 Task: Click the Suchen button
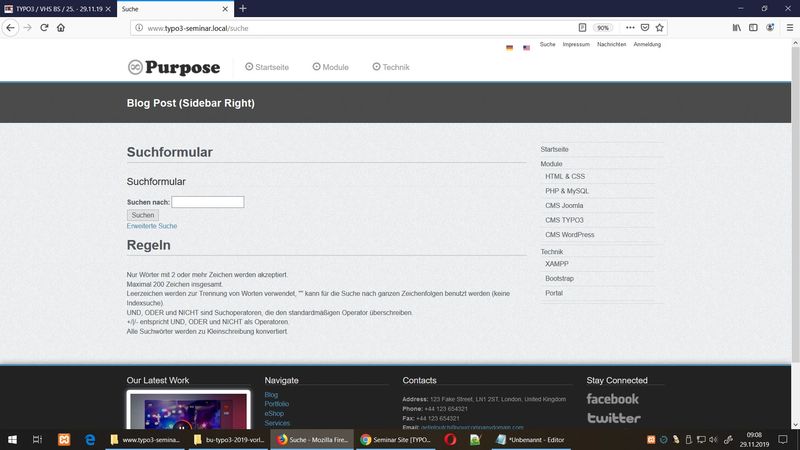tap(143, 215)
